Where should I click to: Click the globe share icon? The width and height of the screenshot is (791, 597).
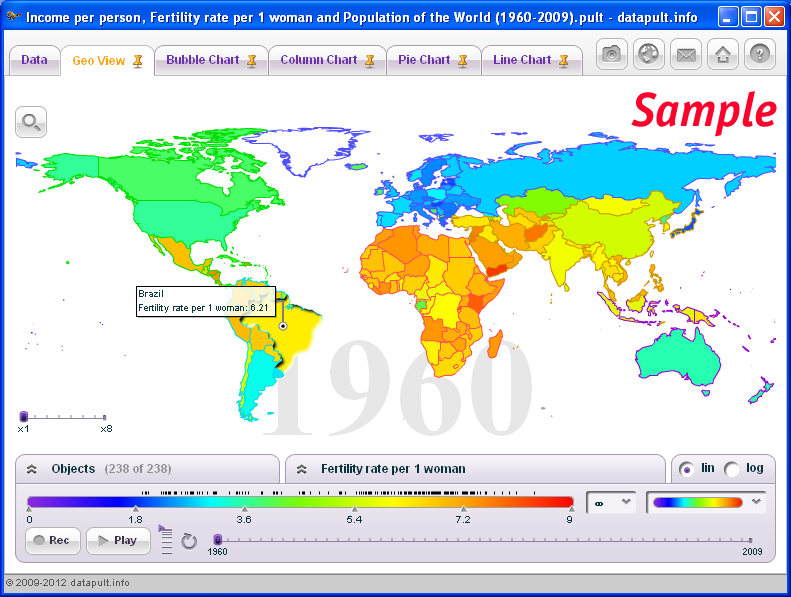click(x=649, y=53)
